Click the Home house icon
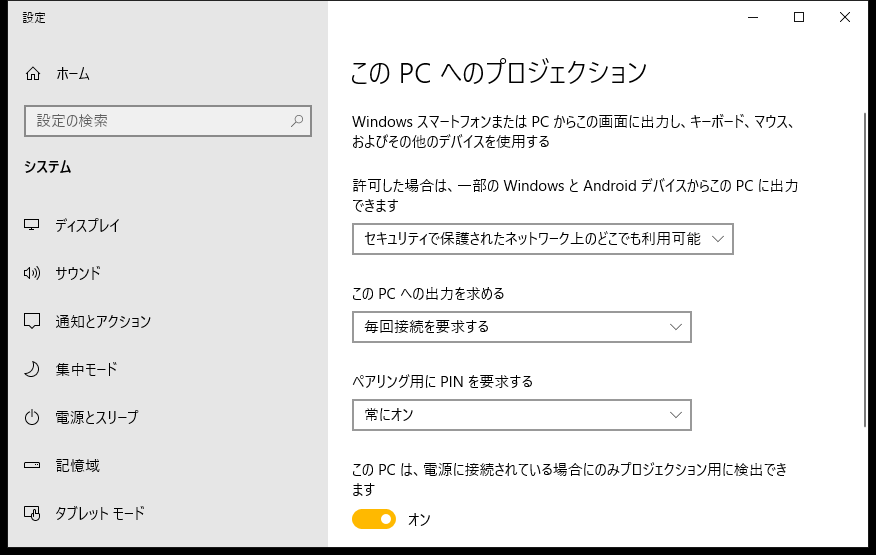Screen dimensions: 876x555 click(33, 74)
